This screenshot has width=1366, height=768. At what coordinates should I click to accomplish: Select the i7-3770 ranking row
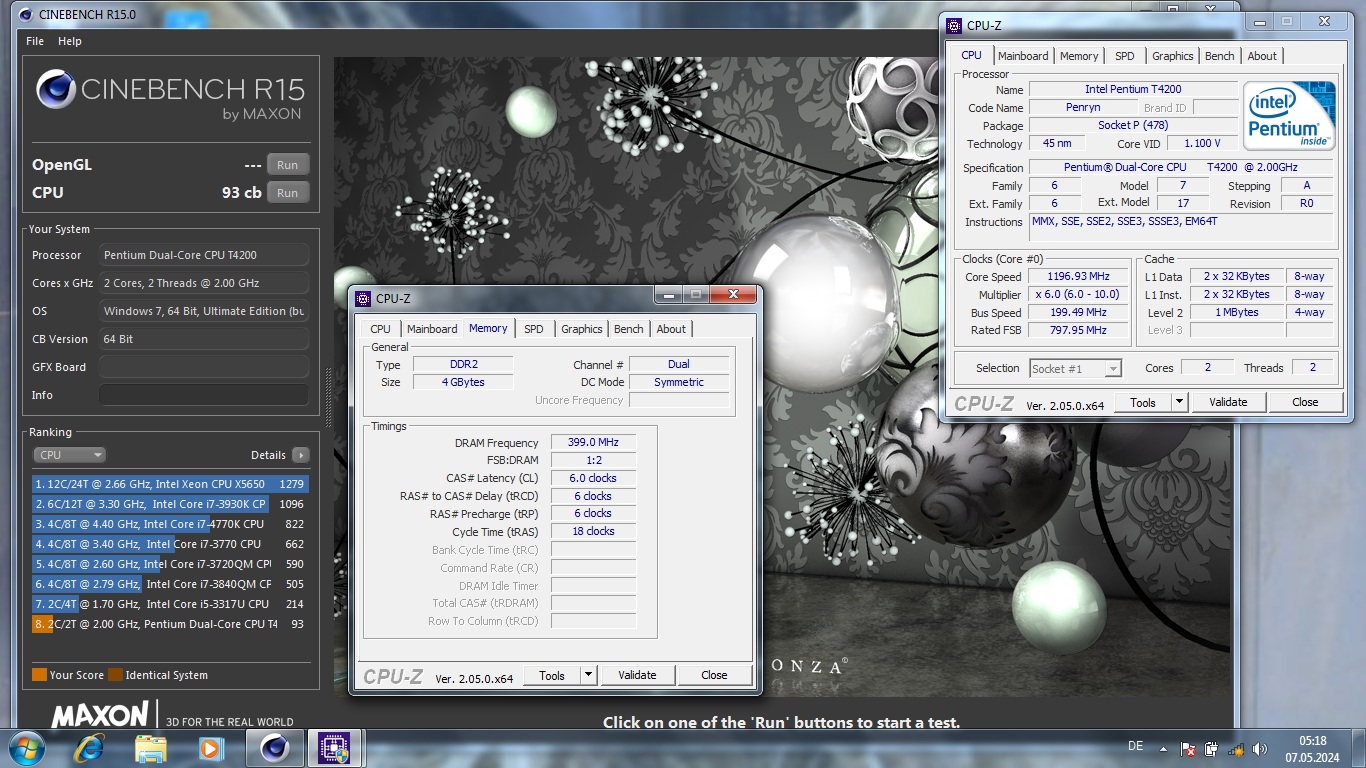[x=170, y=544]
